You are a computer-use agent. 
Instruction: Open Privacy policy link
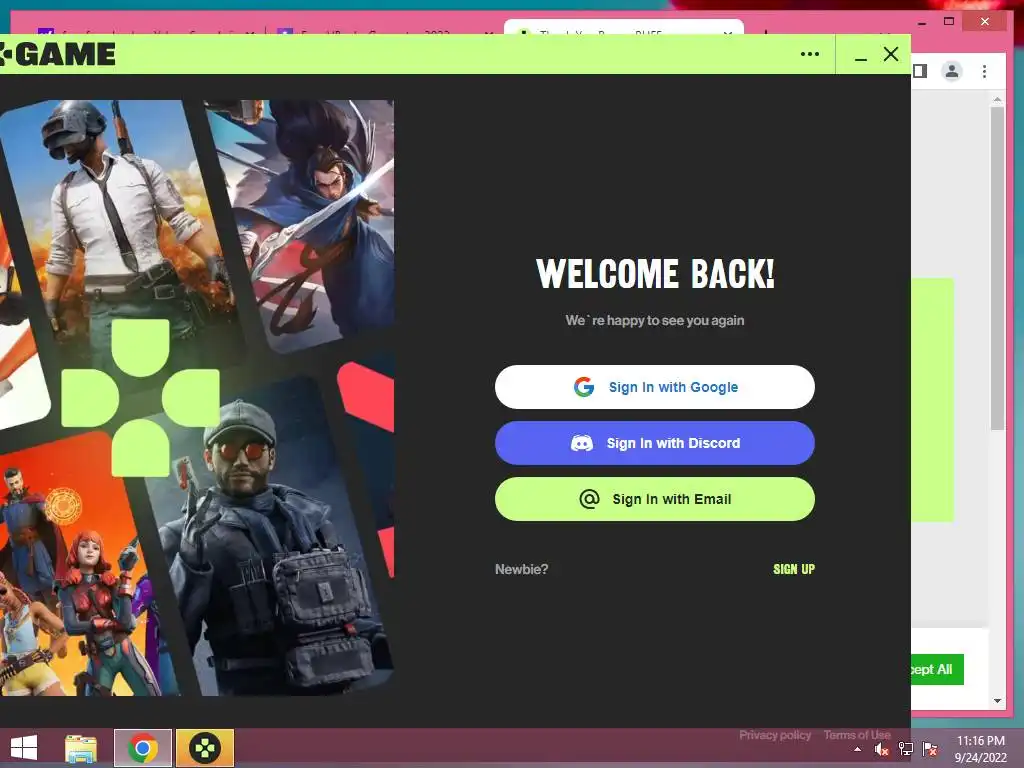tap(775, 735)
